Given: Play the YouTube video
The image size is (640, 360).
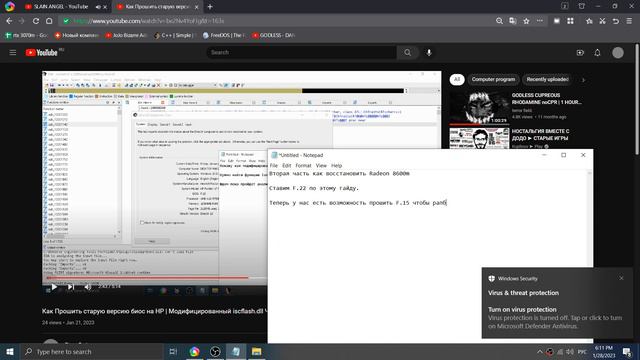Looking at the screenshot, I should (54, 287).
